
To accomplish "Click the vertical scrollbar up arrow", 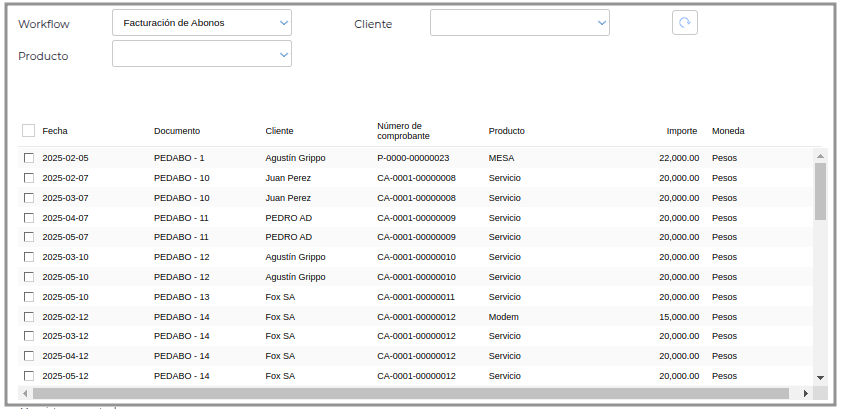I will point(820,156).
